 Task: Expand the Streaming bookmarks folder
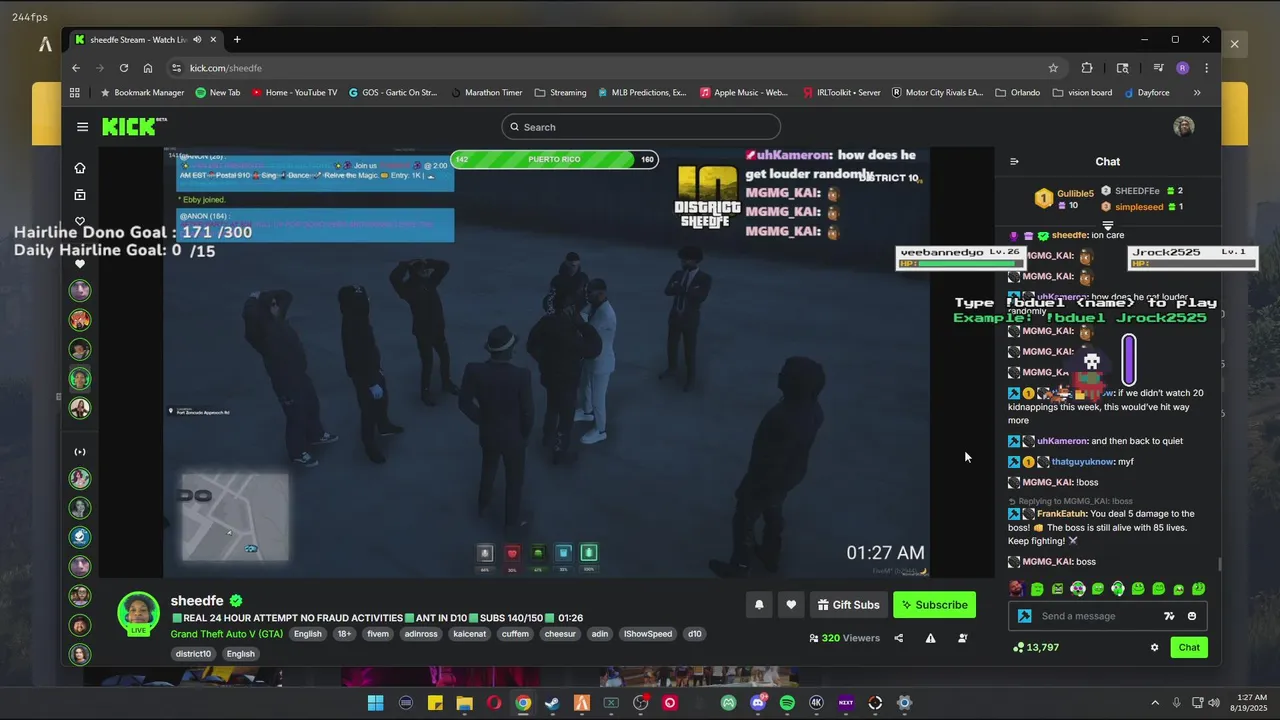tap(561, 93)
